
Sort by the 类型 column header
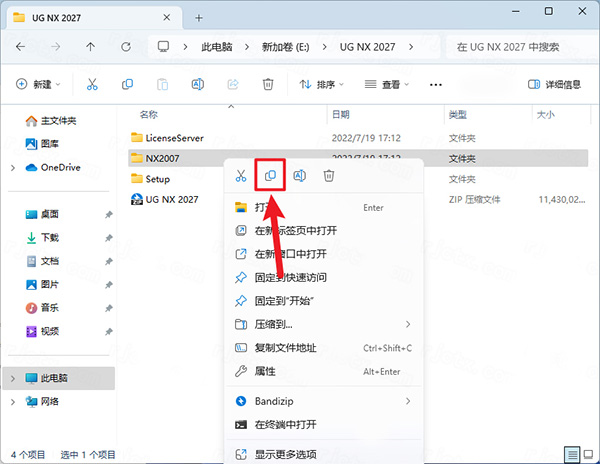click(458, 114)
